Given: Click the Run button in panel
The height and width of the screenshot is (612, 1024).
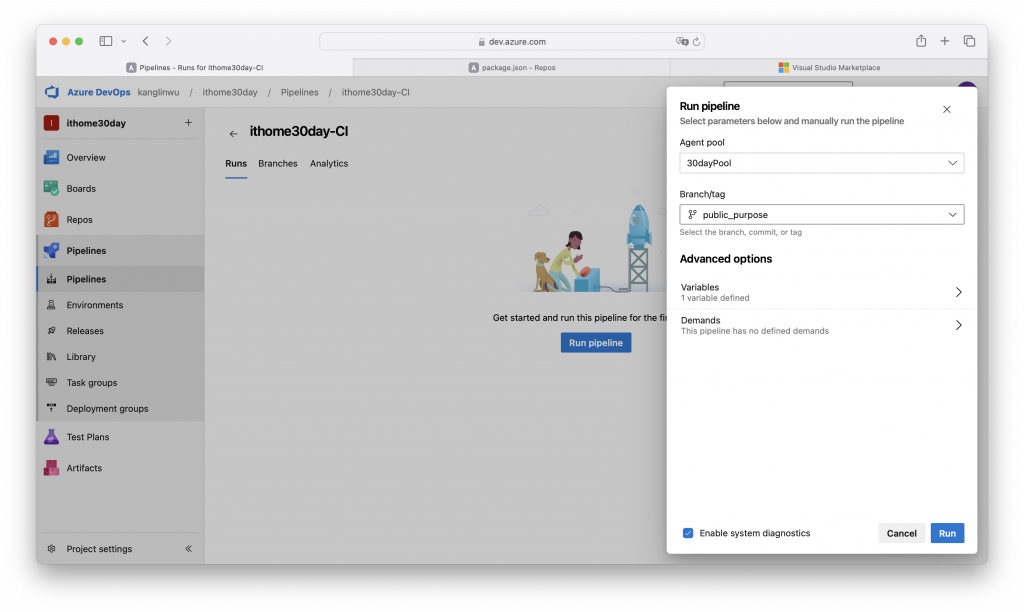Looking at the screenshot, I should [x=947, y=533].
